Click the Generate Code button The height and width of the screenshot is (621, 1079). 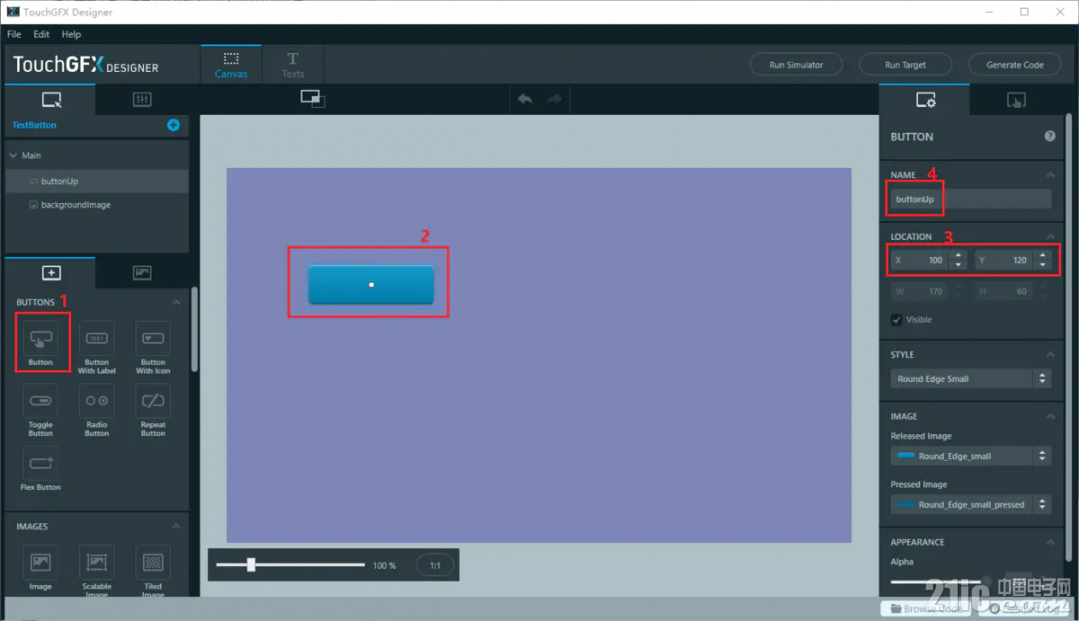coord(1014,65)
